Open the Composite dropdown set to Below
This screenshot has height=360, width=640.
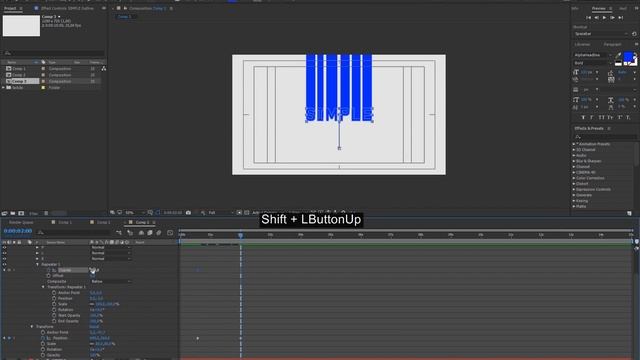(x=111, y=282)
